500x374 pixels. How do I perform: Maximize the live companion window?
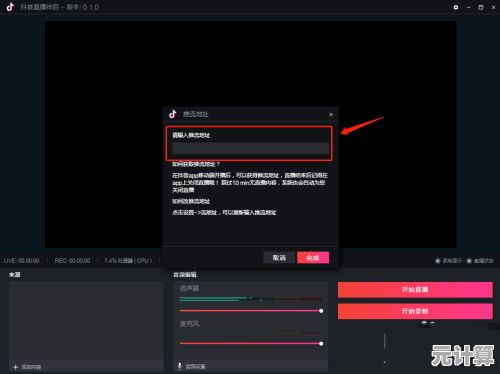[481, 7]
